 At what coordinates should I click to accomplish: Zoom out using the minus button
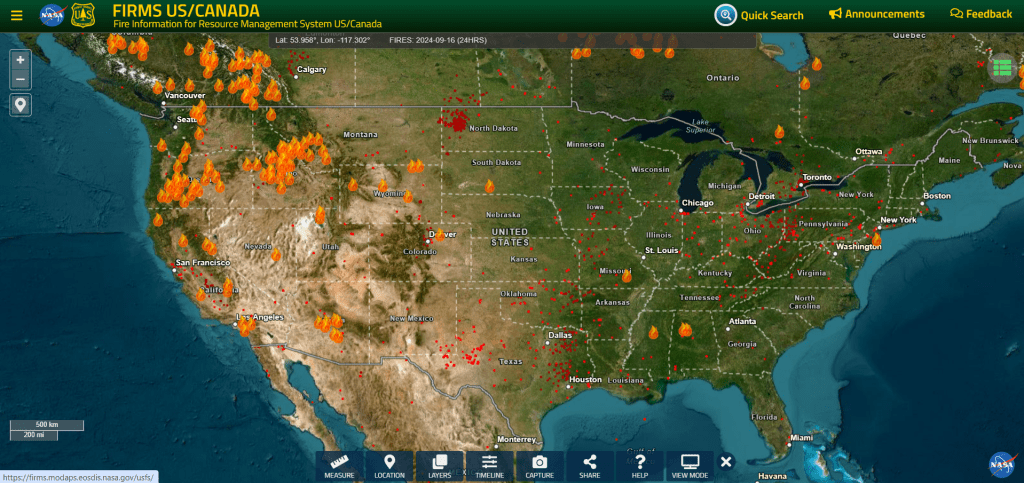click(x=21, y=79)
